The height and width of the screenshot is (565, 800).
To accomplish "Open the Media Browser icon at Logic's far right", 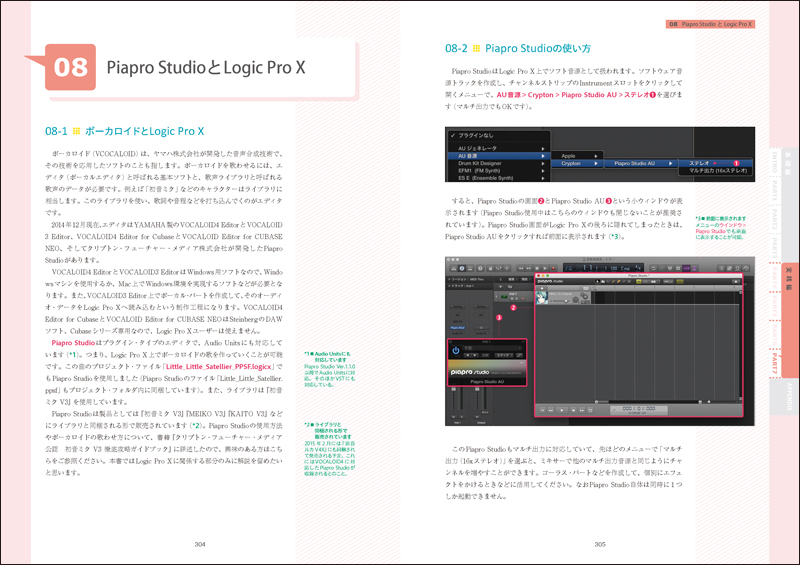I will pyautogui.click(x=746, y=268).
